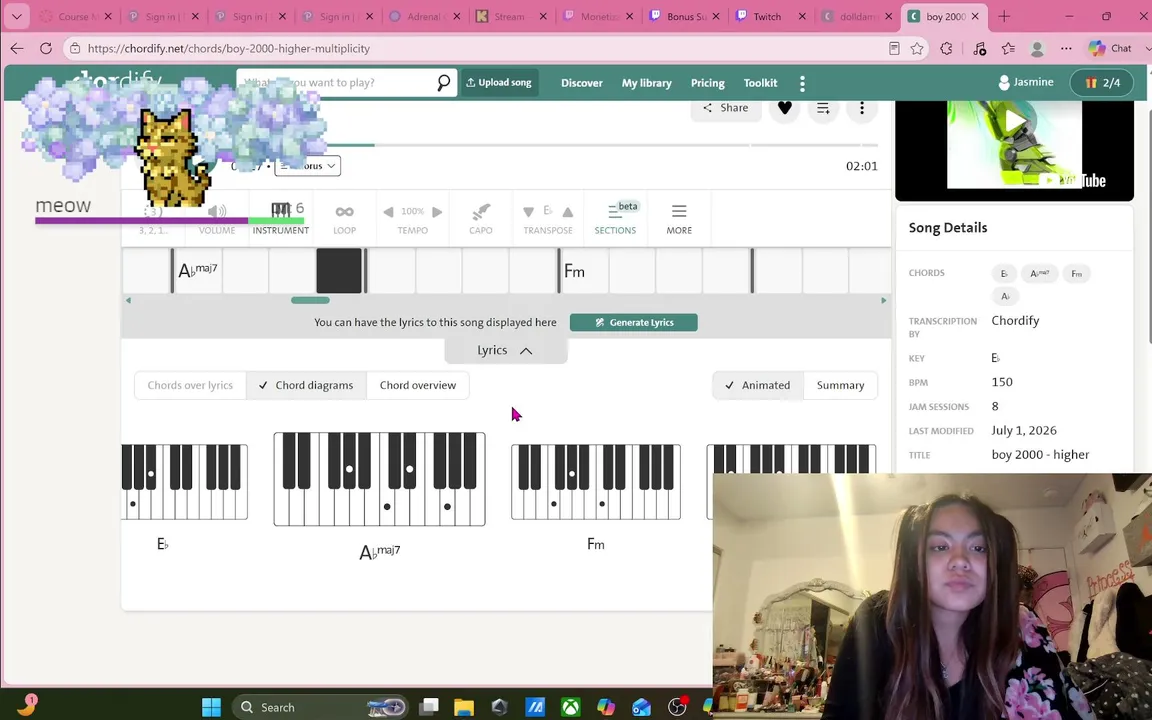The image size is (1152, 720).
Task: Open the browser reader view icon
Action: click(894, 48)
